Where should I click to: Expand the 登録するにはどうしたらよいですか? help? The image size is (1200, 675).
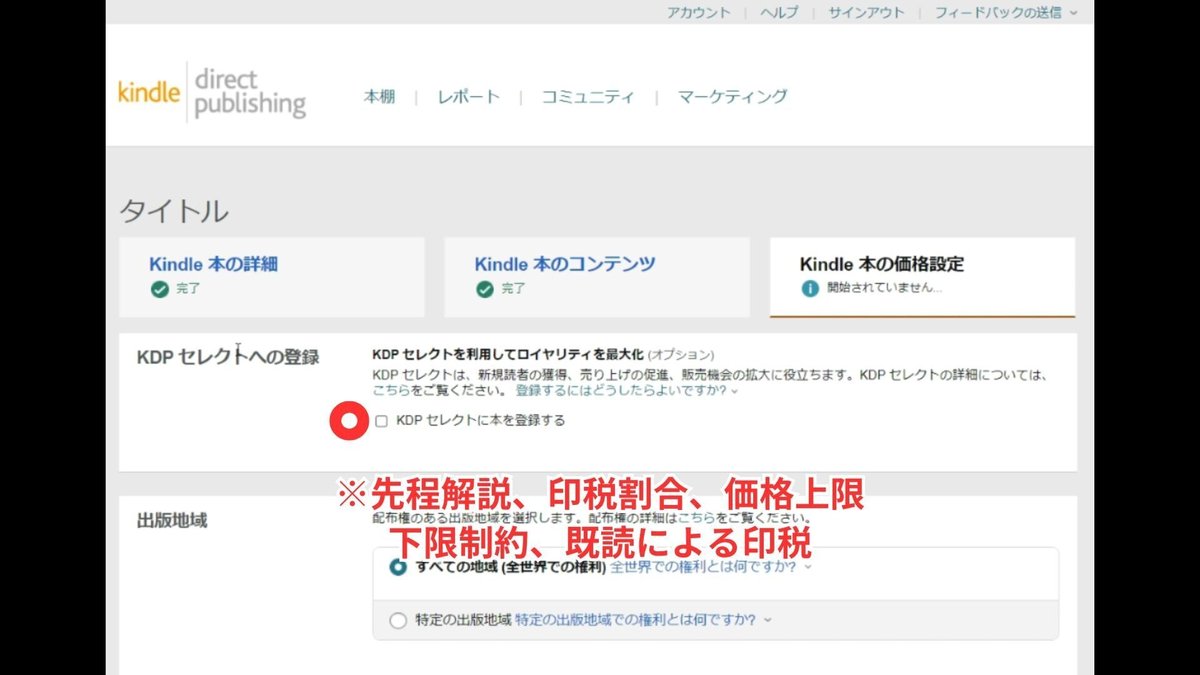[627, 390]
